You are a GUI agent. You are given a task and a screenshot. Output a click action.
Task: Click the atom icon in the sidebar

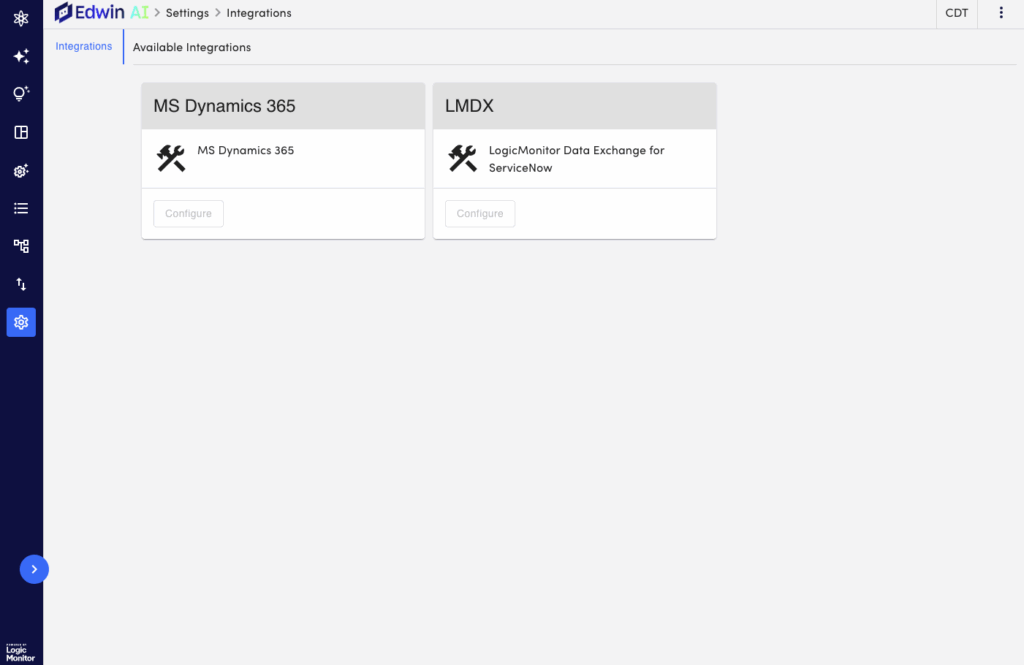pos(21,18)
